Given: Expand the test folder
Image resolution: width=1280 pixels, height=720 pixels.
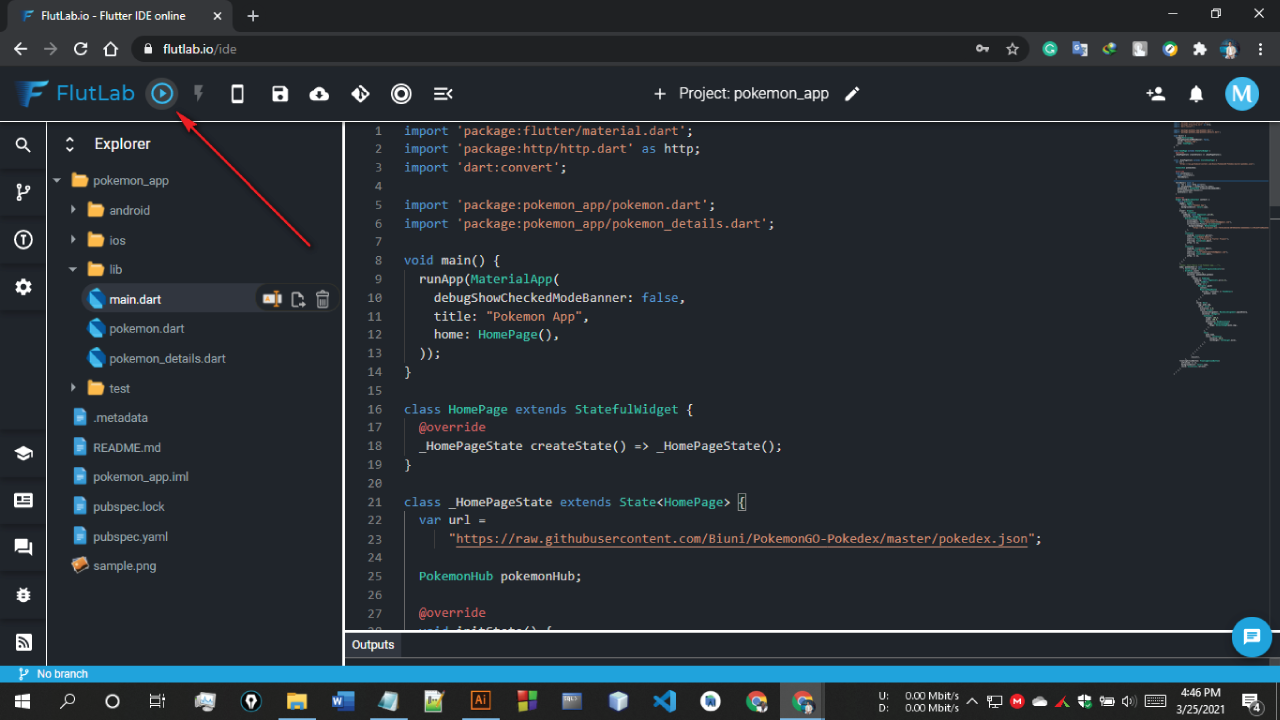Looking at the screenshot, I should point(72,388).
